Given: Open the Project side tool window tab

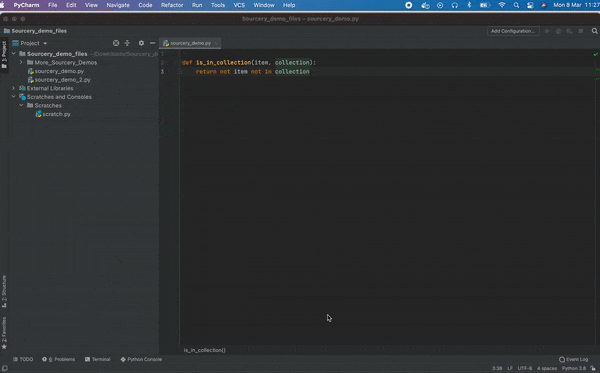Looking at the screenshot, I should pos(4,54).
